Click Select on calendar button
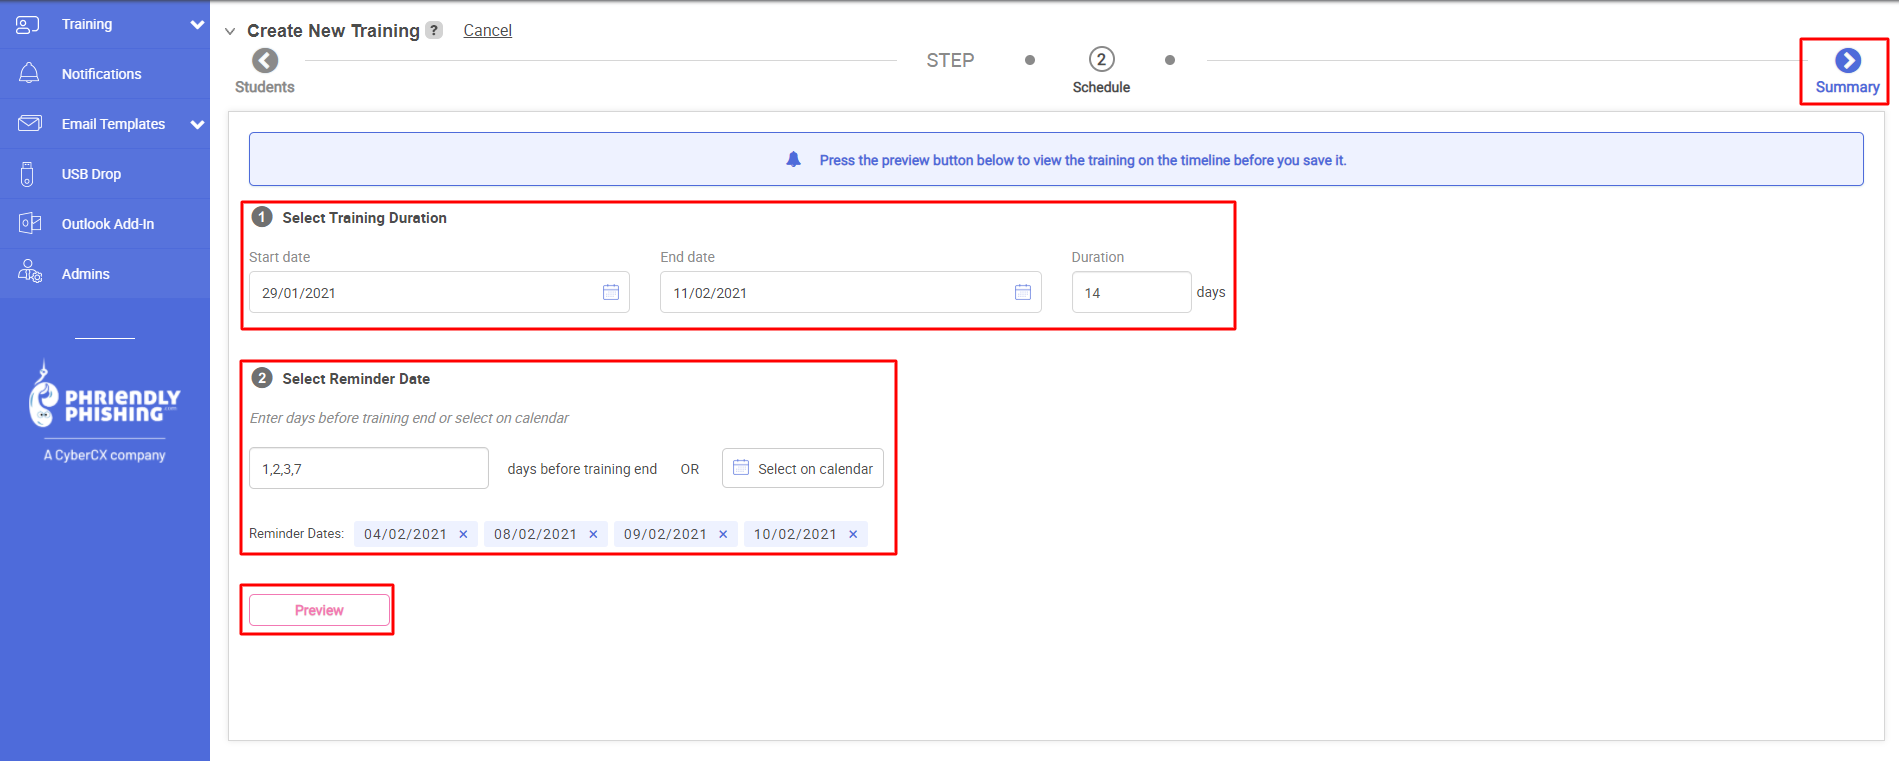1899x761 pixels. tap(803, 468)
